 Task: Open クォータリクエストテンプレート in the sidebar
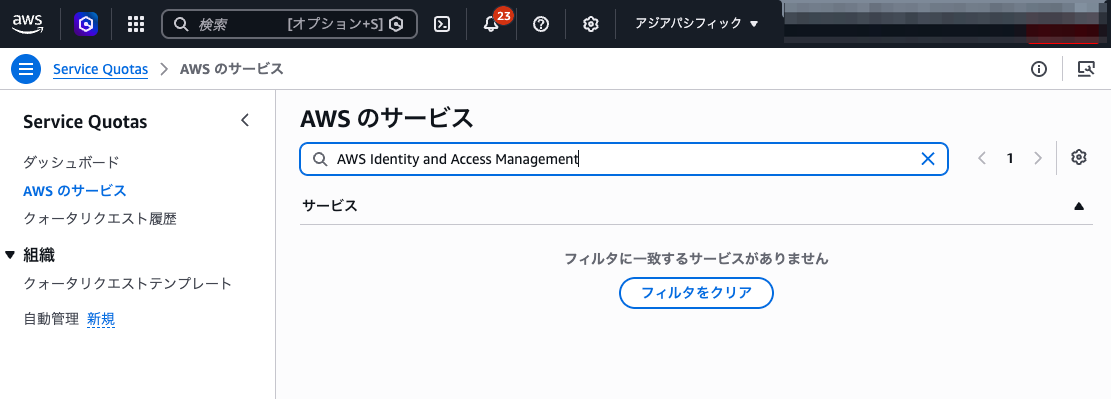point(128,283)
